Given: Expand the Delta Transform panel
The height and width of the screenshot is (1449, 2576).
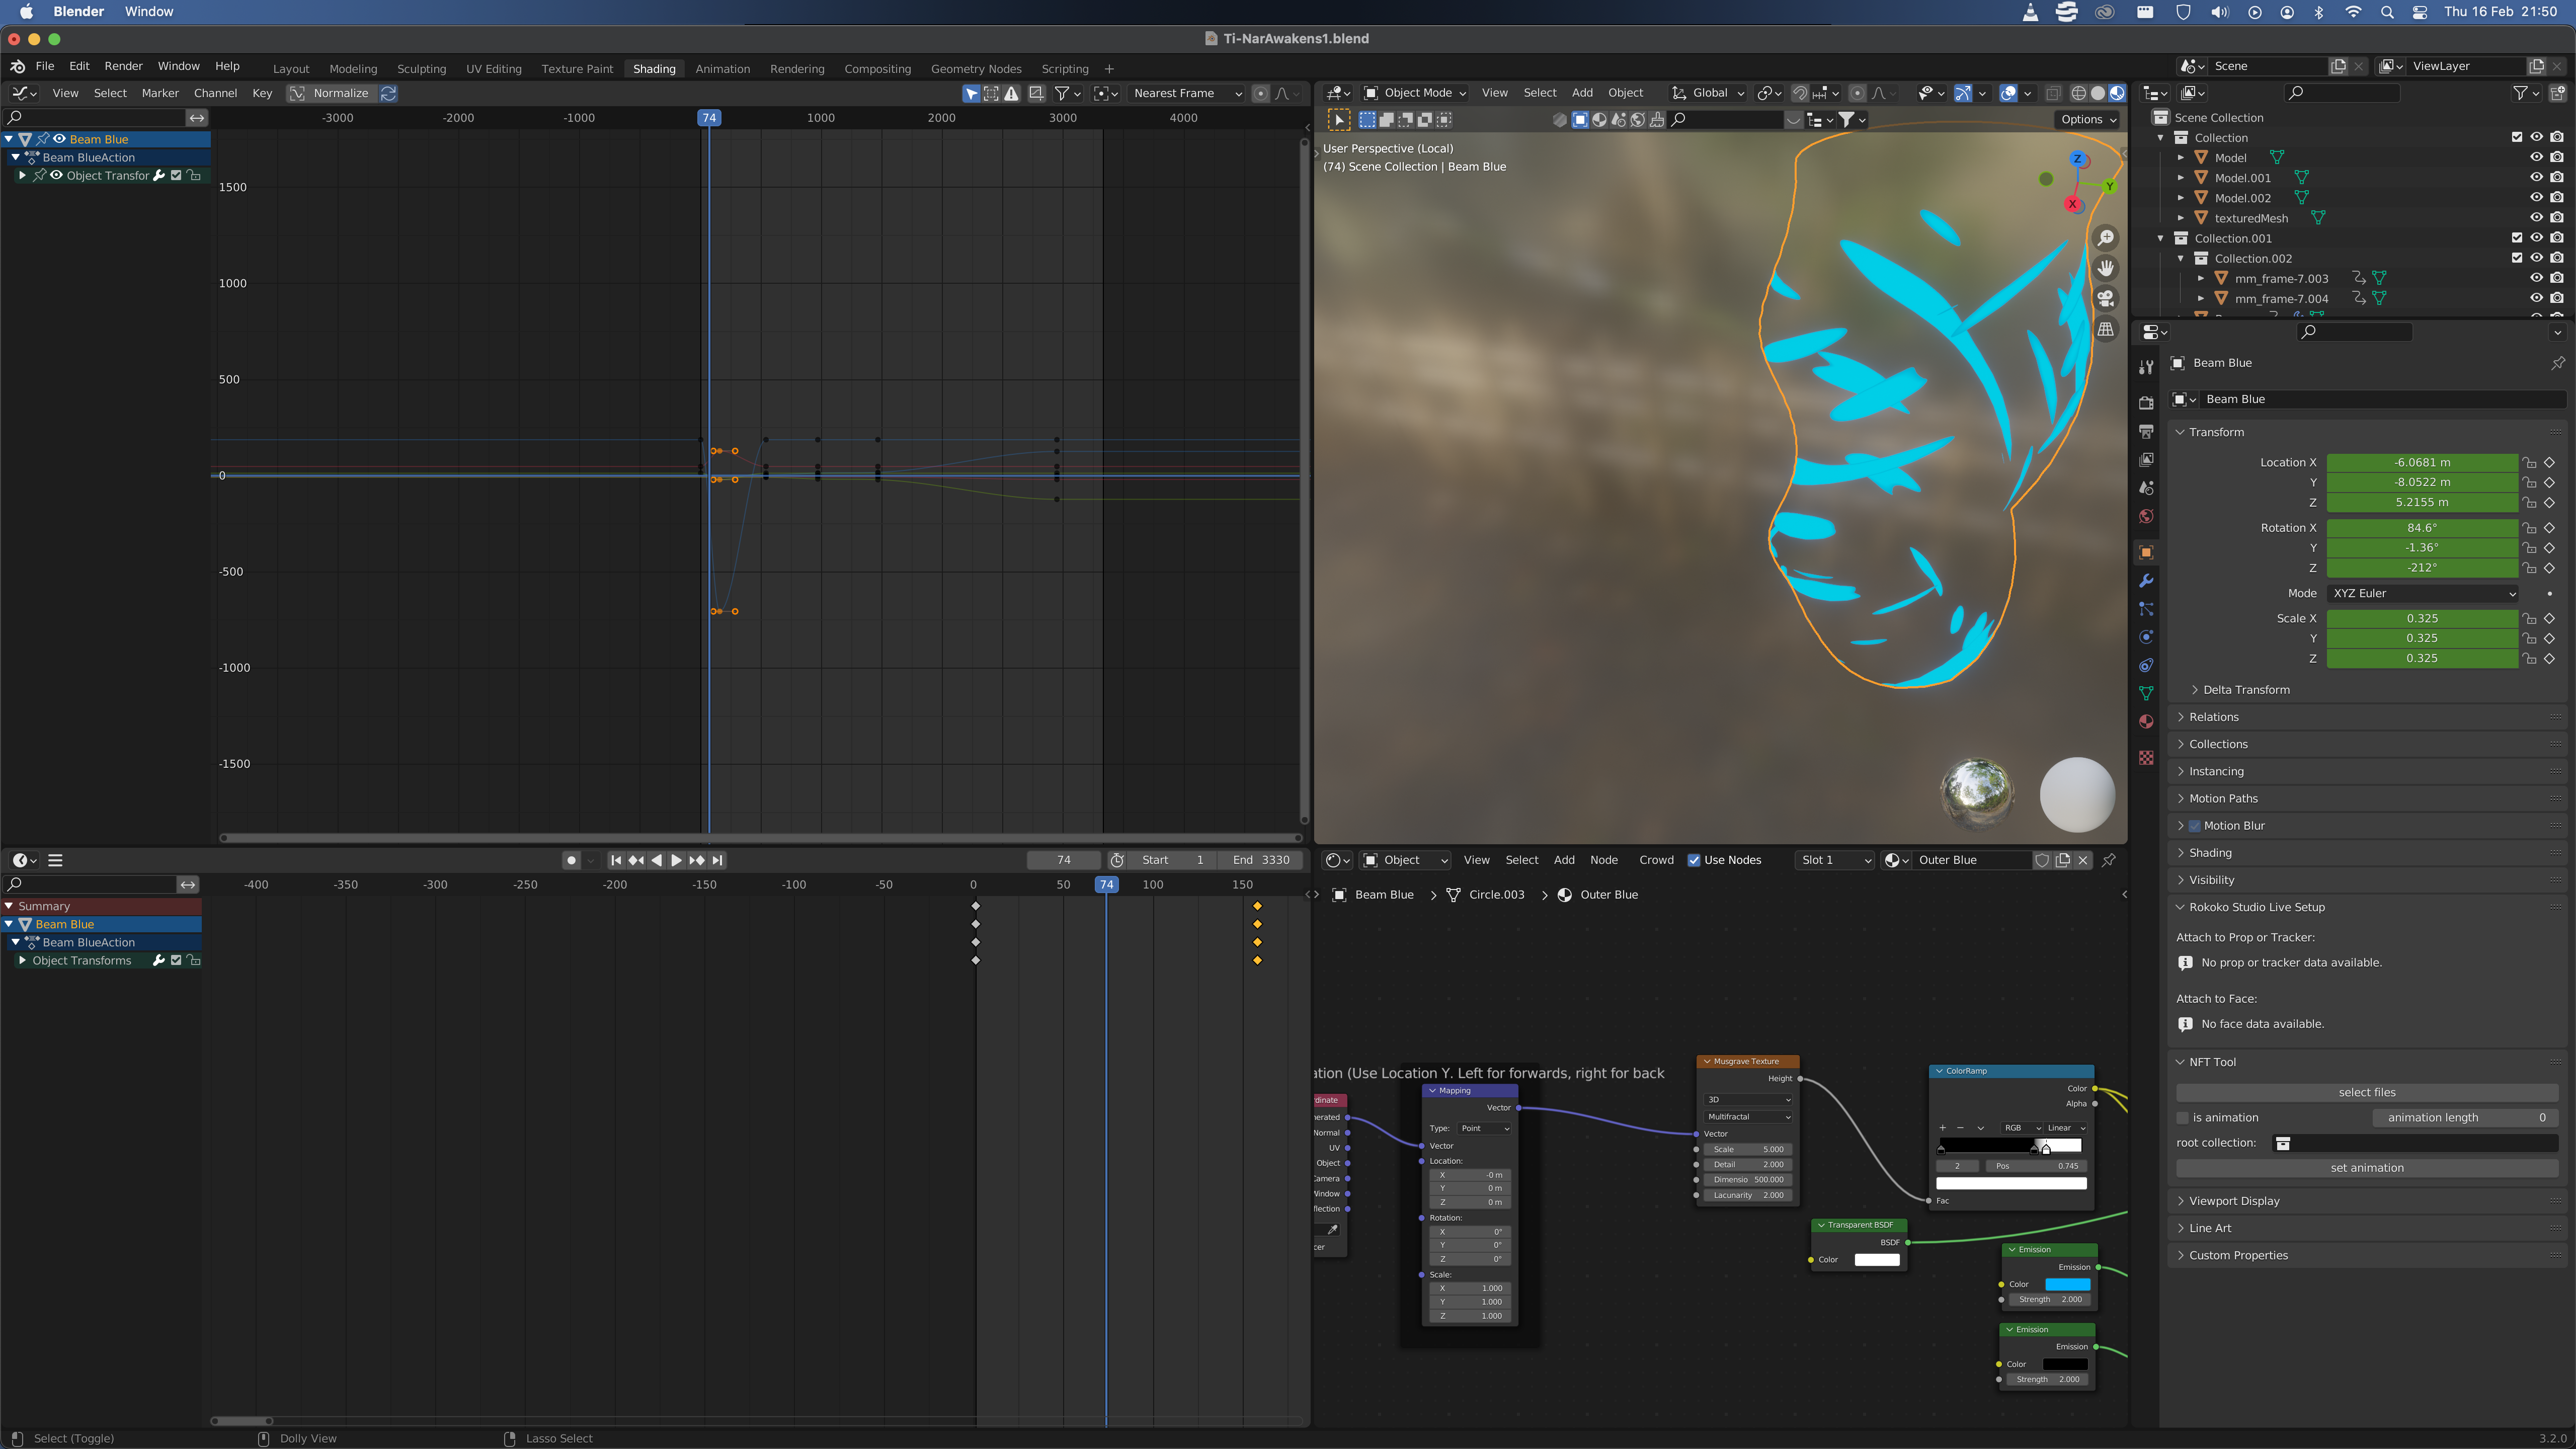Looking at the screenshot, I should pyautogui.click(x=2245, y=690).
